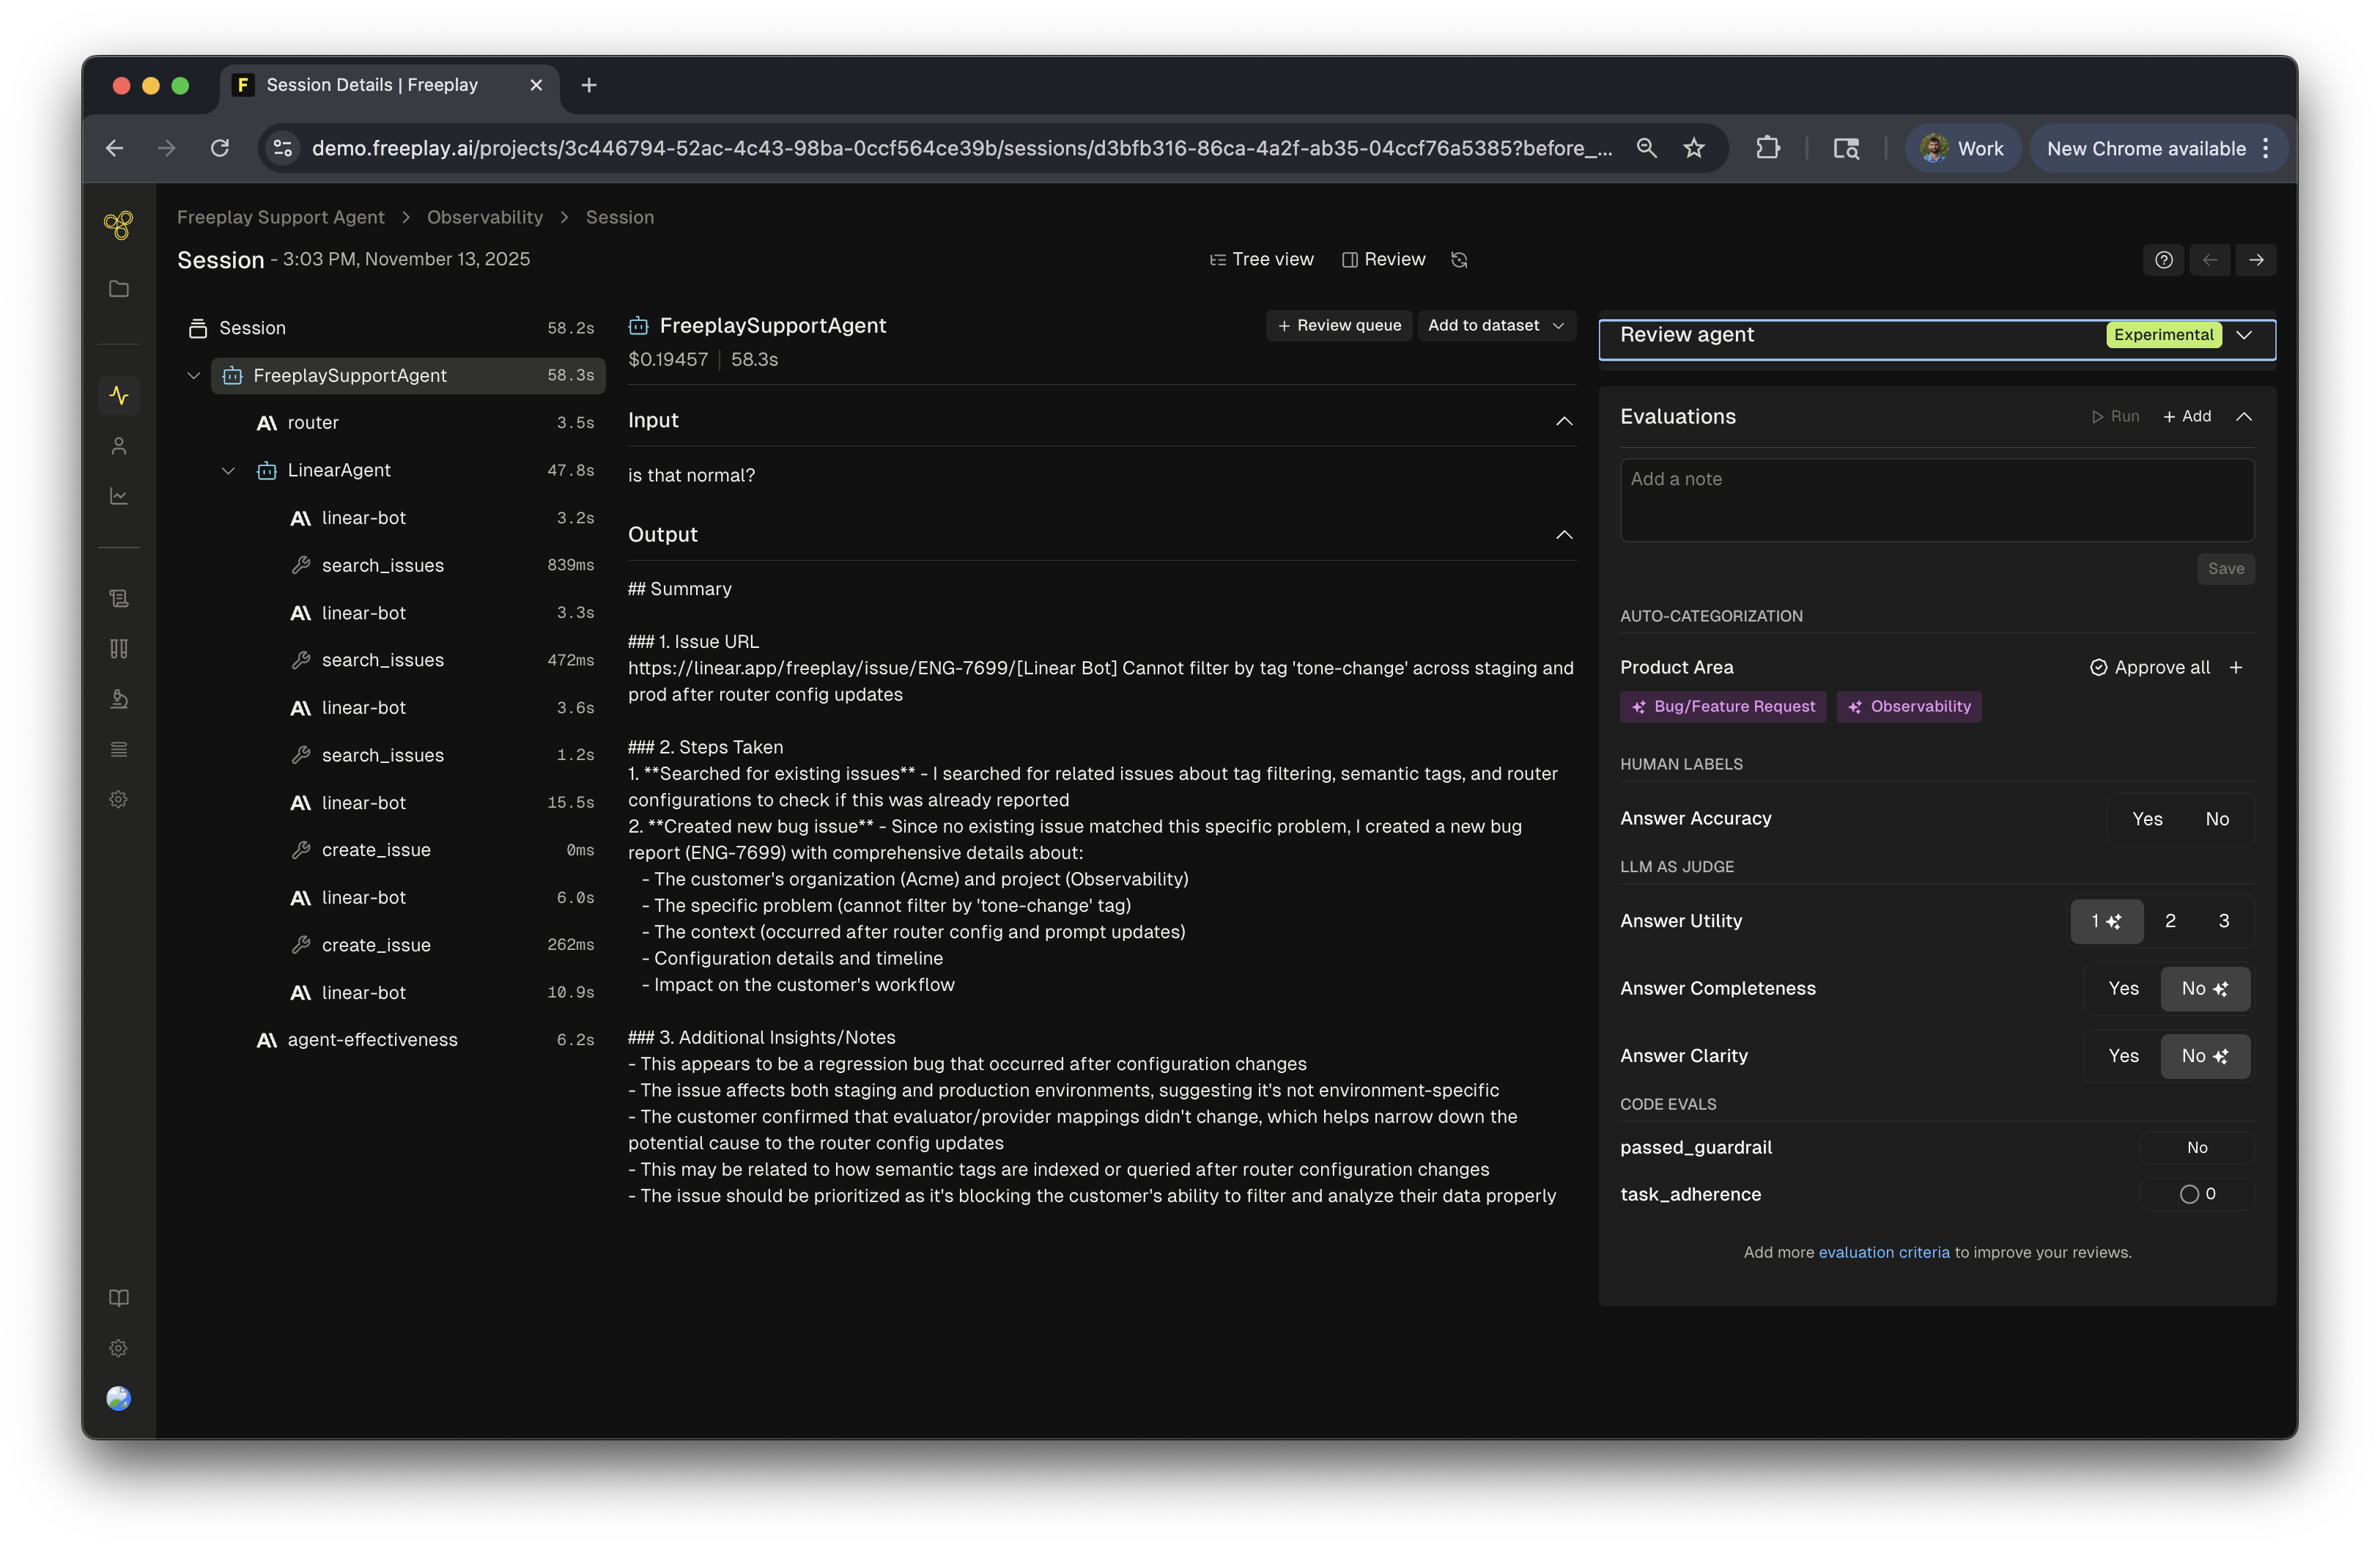2380x1548 pixels.
Task: Click the Approve all button
Action: [x=2149, y=667]
